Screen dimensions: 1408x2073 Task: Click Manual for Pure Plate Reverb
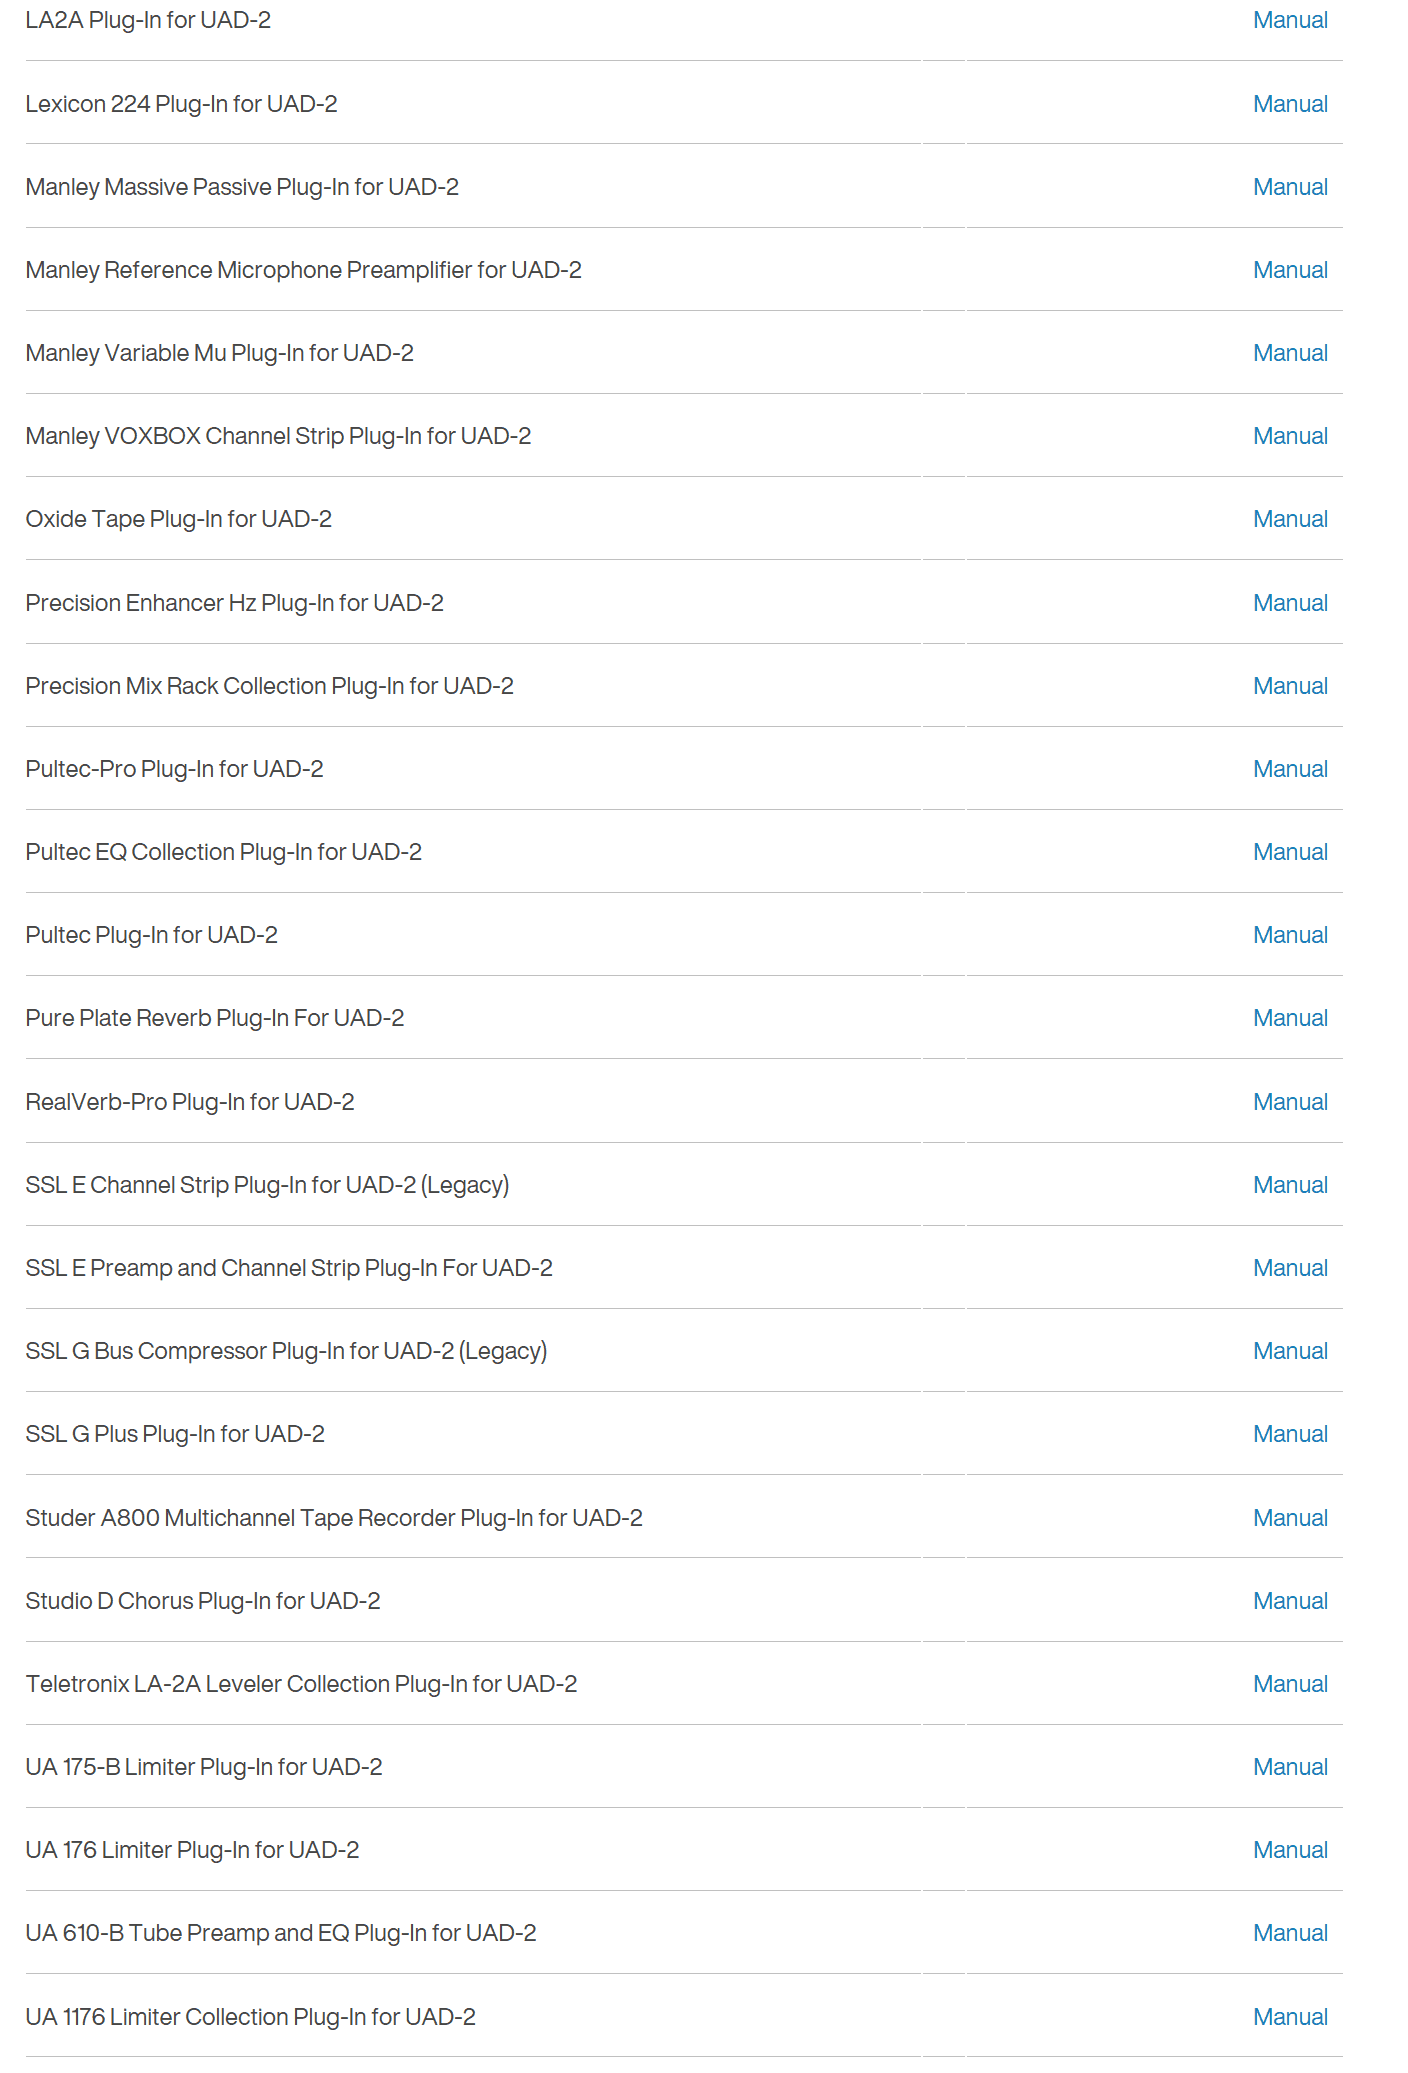pyautogui.click(x=1290, y=1018)
